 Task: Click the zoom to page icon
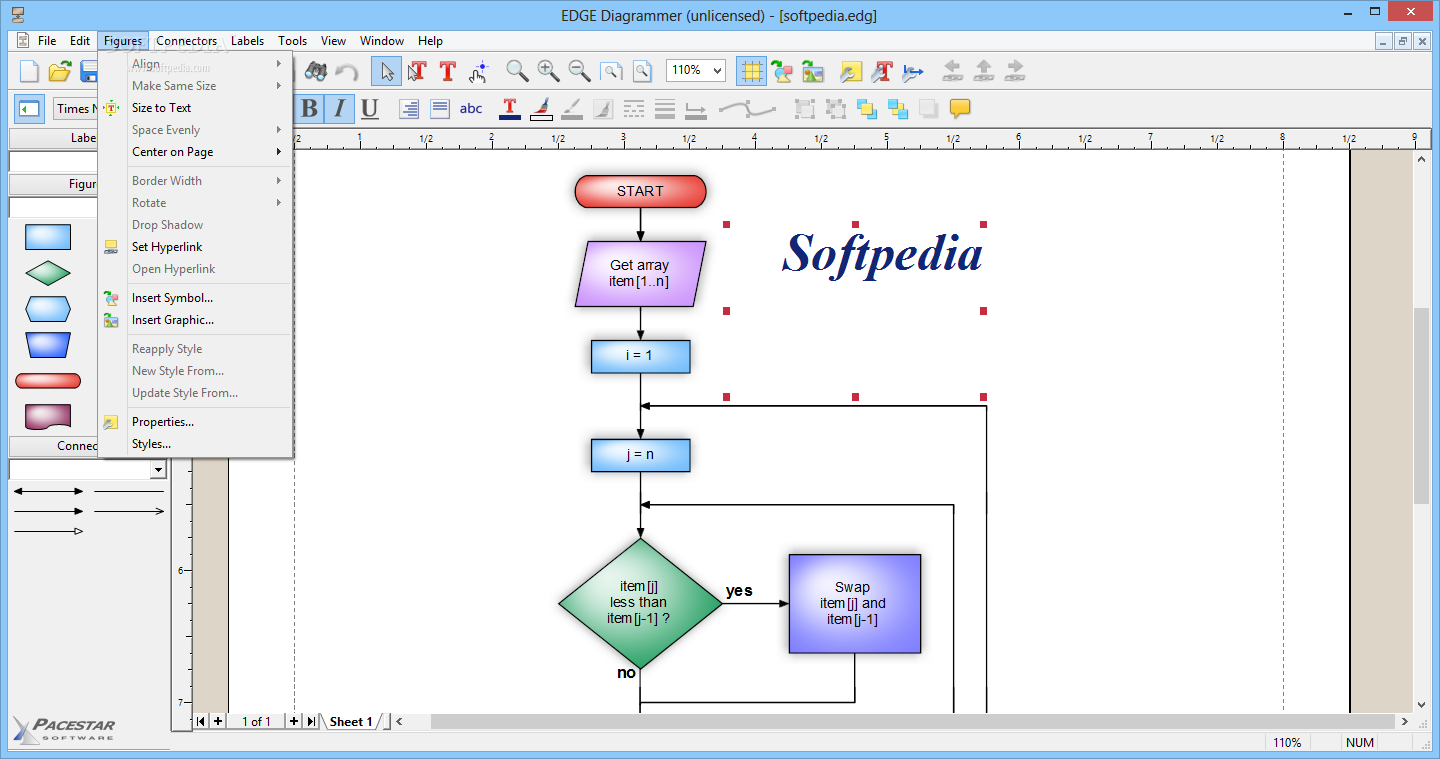pos(641,71)
